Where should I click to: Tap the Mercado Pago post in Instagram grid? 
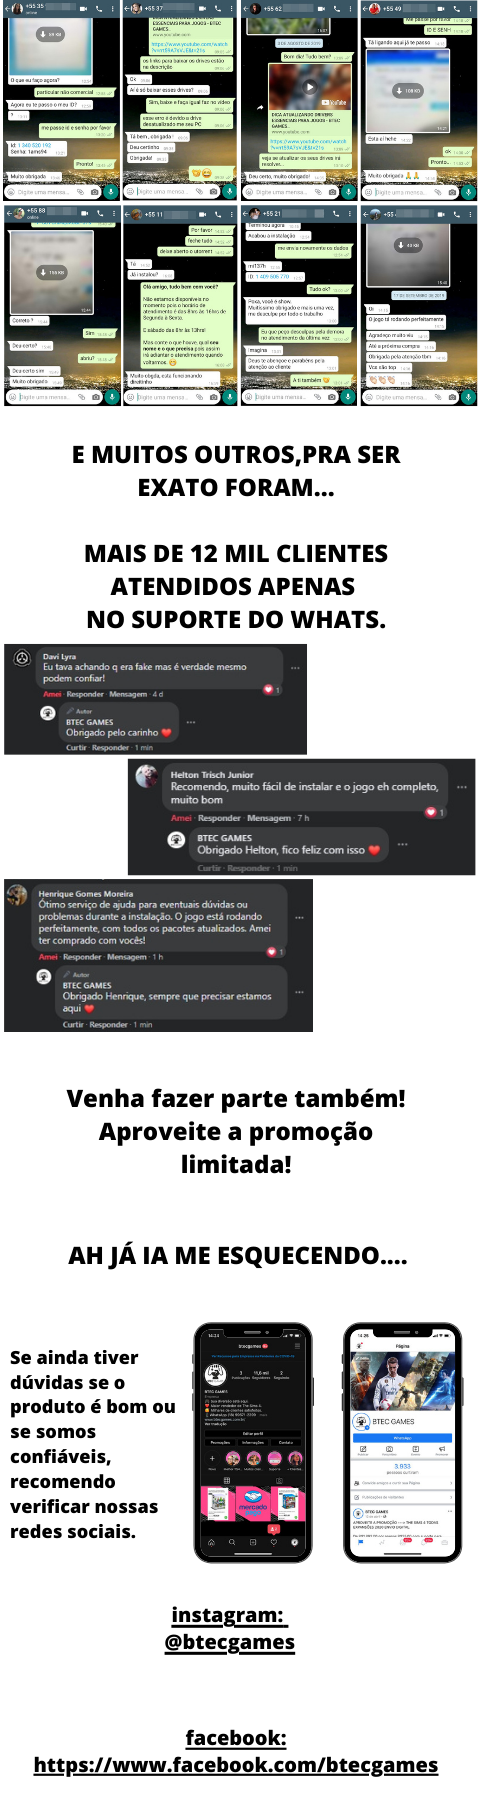point(253,1503)
